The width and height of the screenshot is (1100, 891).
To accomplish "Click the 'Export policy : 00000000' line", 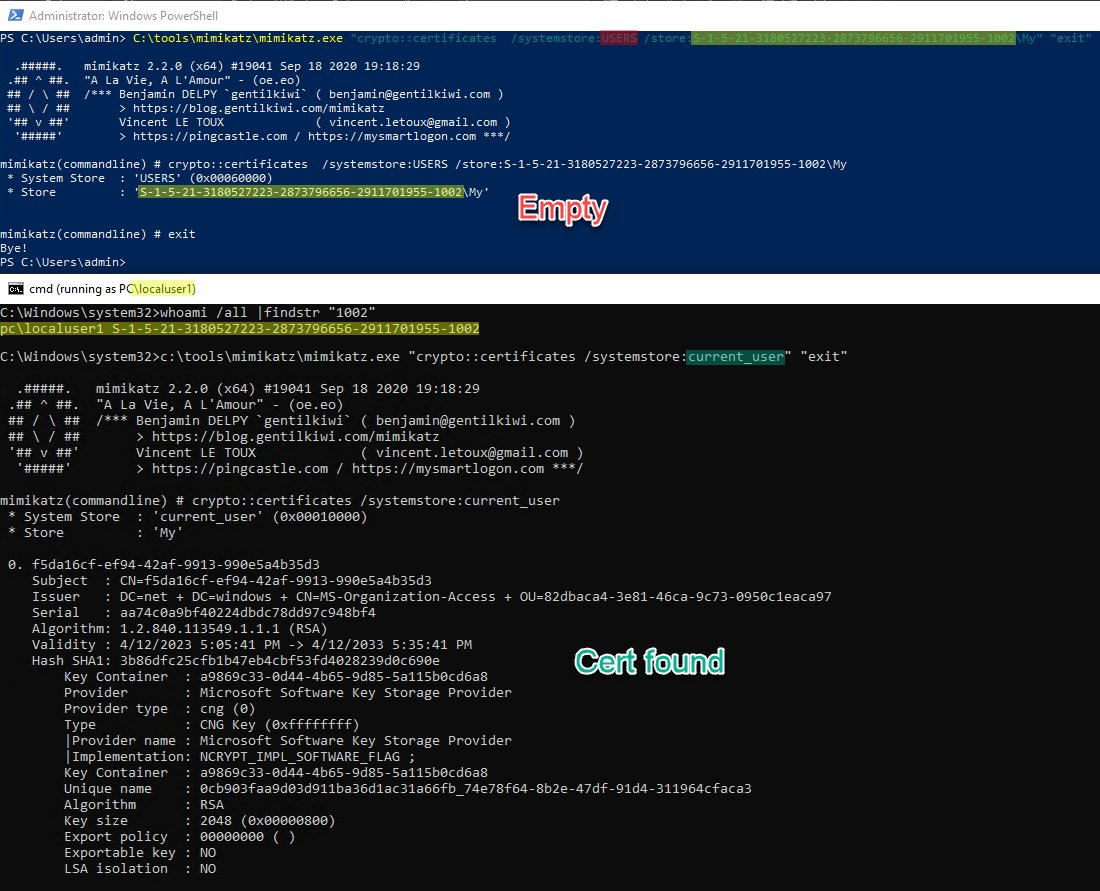I will [180, 837].
